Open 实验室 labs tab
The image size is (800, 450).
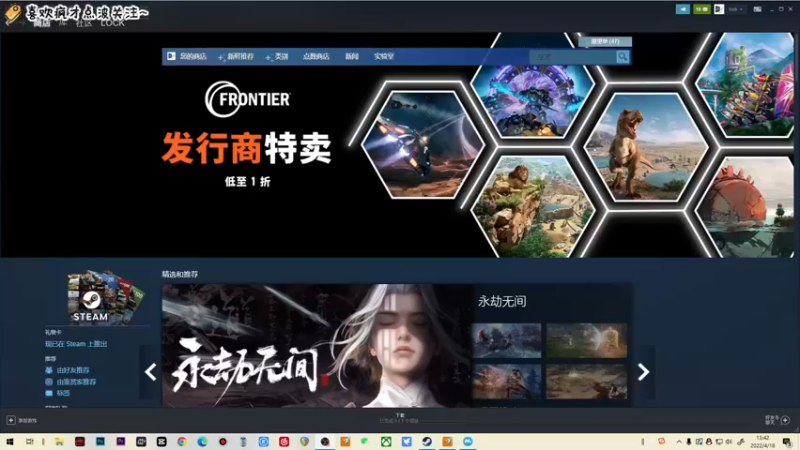(384, 57)
